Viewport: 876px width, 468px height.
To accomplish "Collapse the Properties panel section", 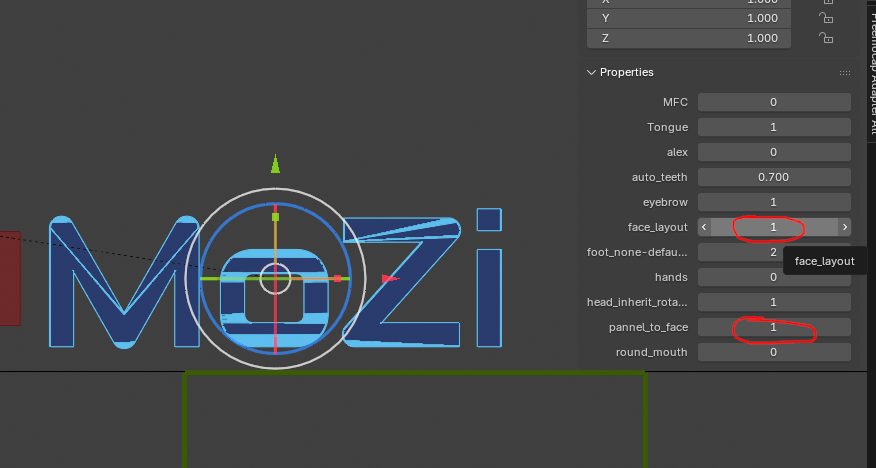I will tap(591, 72).
